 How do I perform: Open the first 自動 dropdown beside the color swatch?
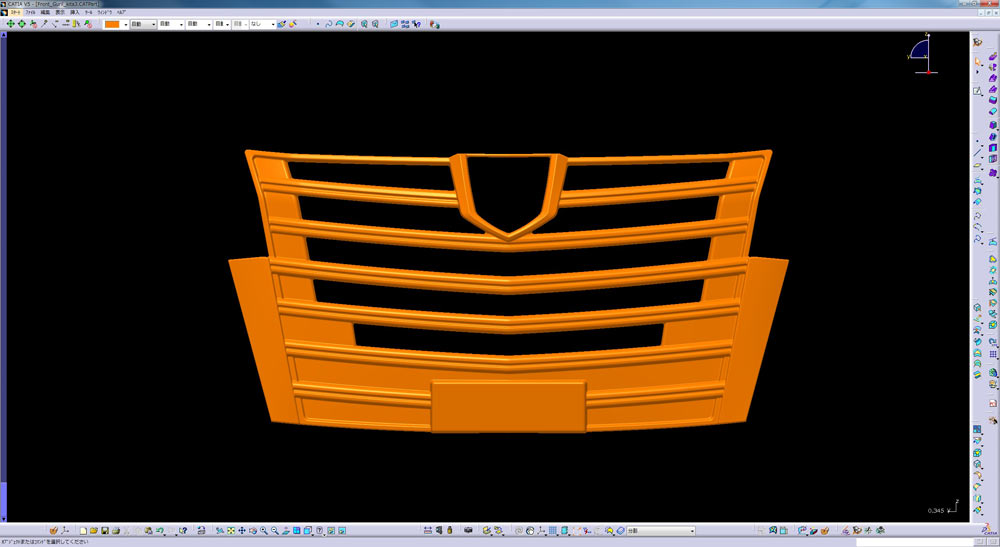pyautogui.click(x=143, y=24)
